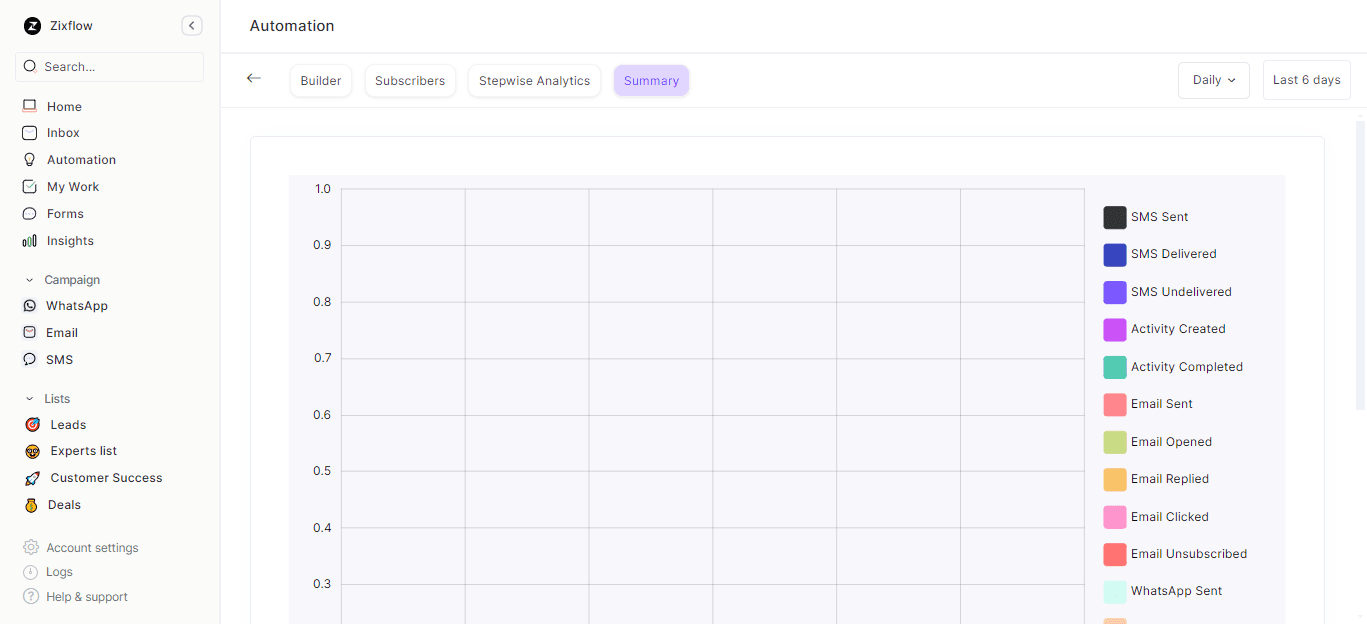Viewport: 1367px width, 624px height.
Task: Collapse the Lists section
Action: point(30,399)
